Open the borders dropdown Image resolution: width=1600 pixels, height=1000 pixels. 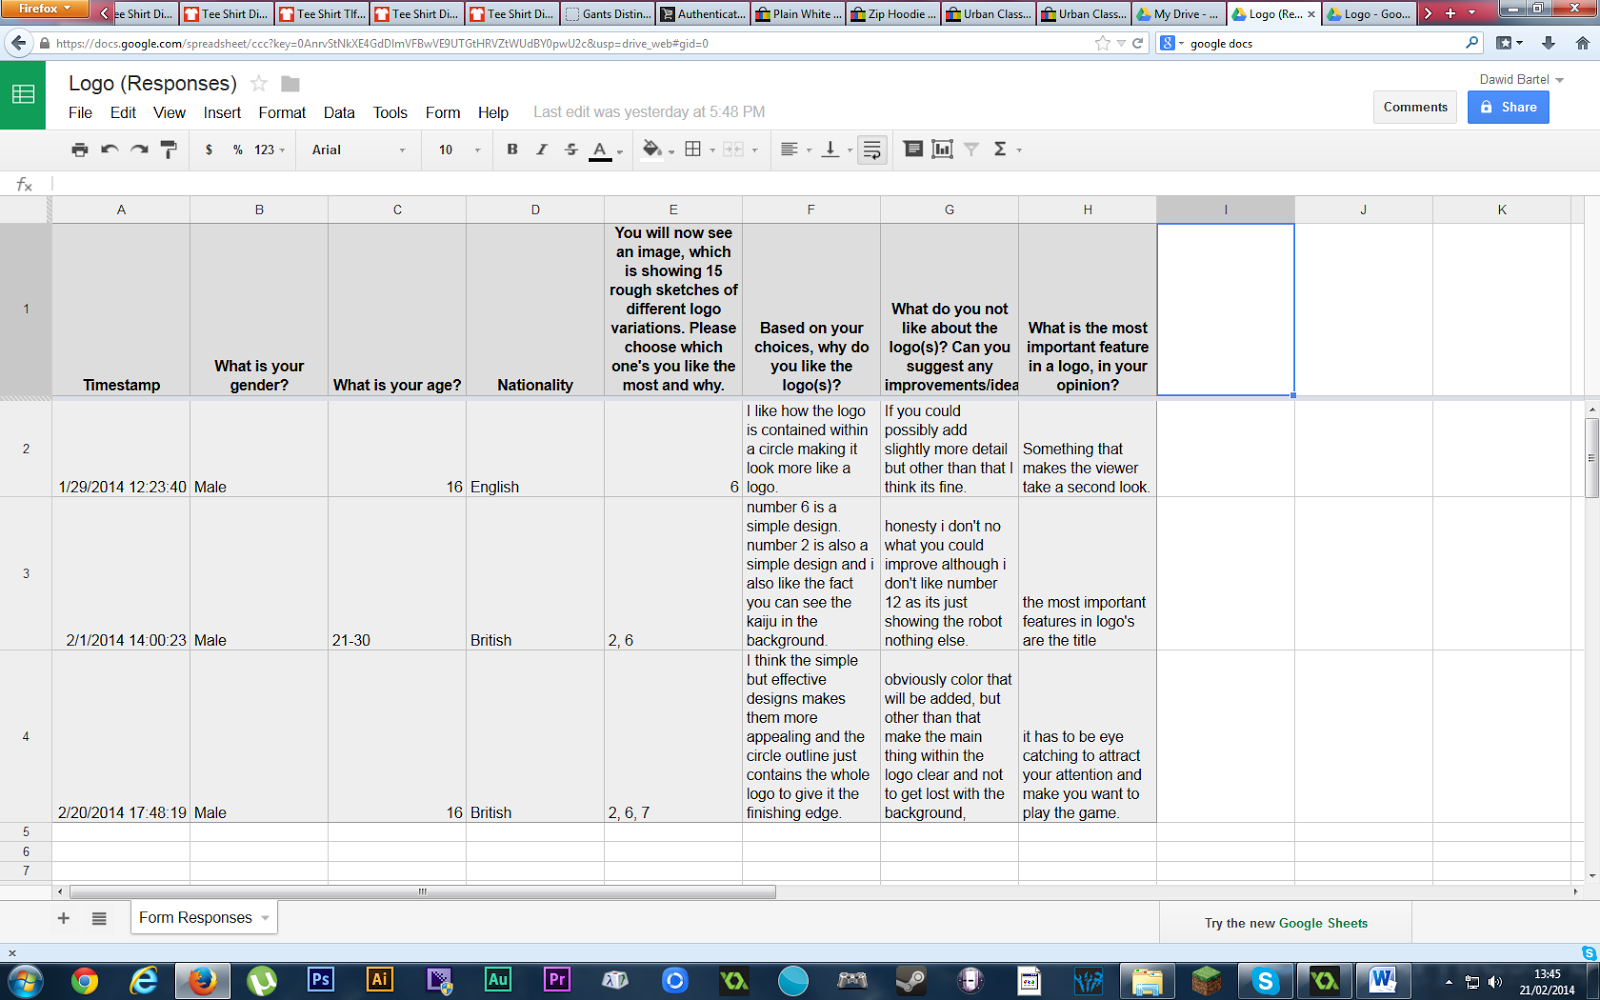[x=699, y=149]
